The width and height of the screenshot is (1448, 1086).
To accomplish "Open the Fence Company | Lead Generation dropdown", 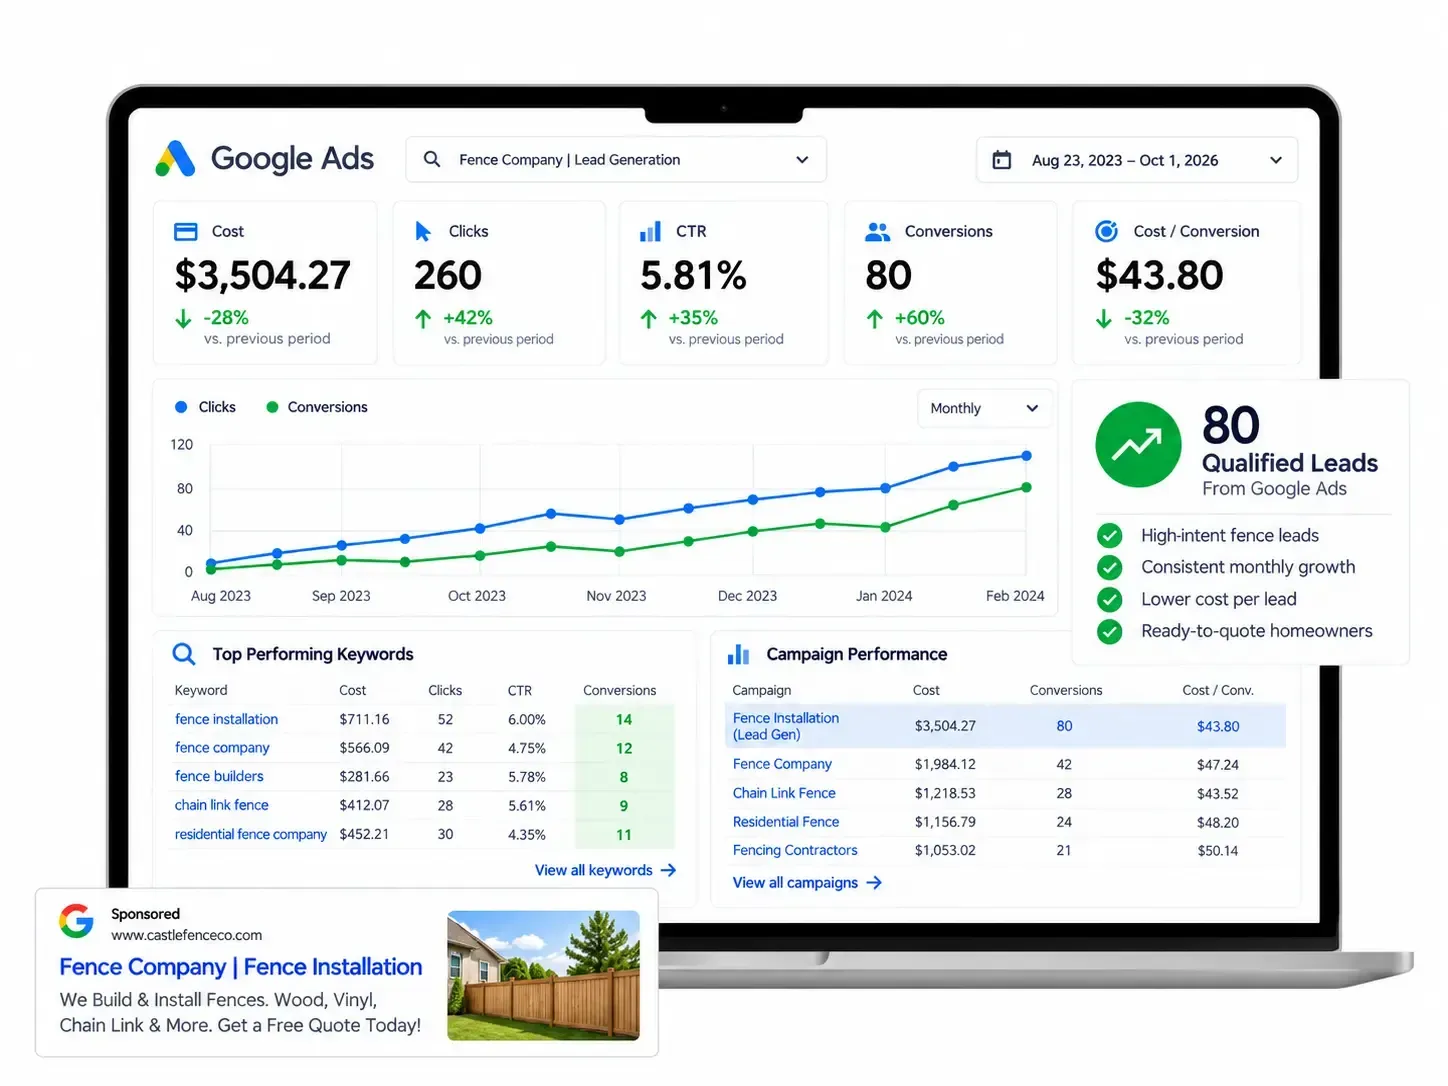I will (616, 160).
